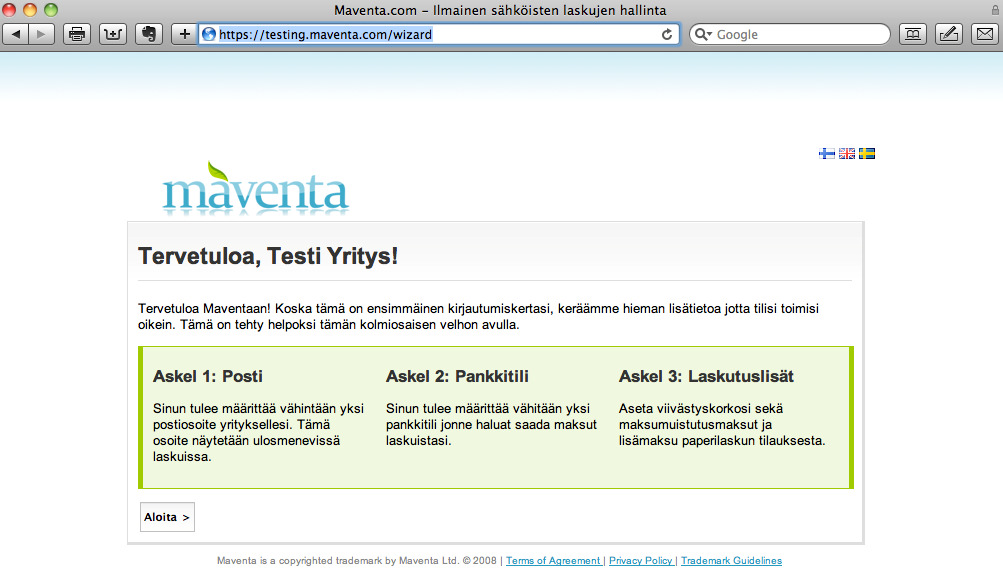Image resolution: width=1003 pixels, height=577 pixels.
Task: Reload the page with the refresh arrow
Action: click(x=667, y=35)
